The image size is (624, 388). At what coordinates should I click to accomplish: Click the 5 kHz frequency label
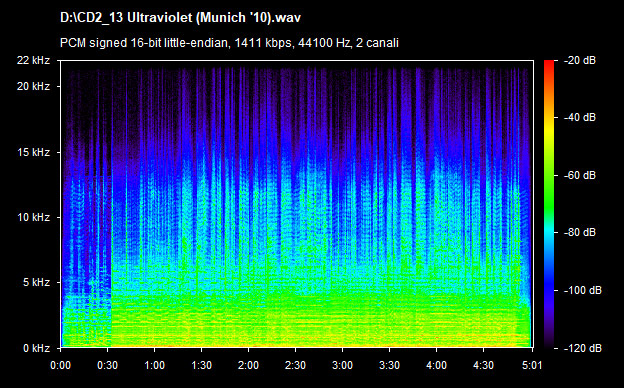(36, 283)
